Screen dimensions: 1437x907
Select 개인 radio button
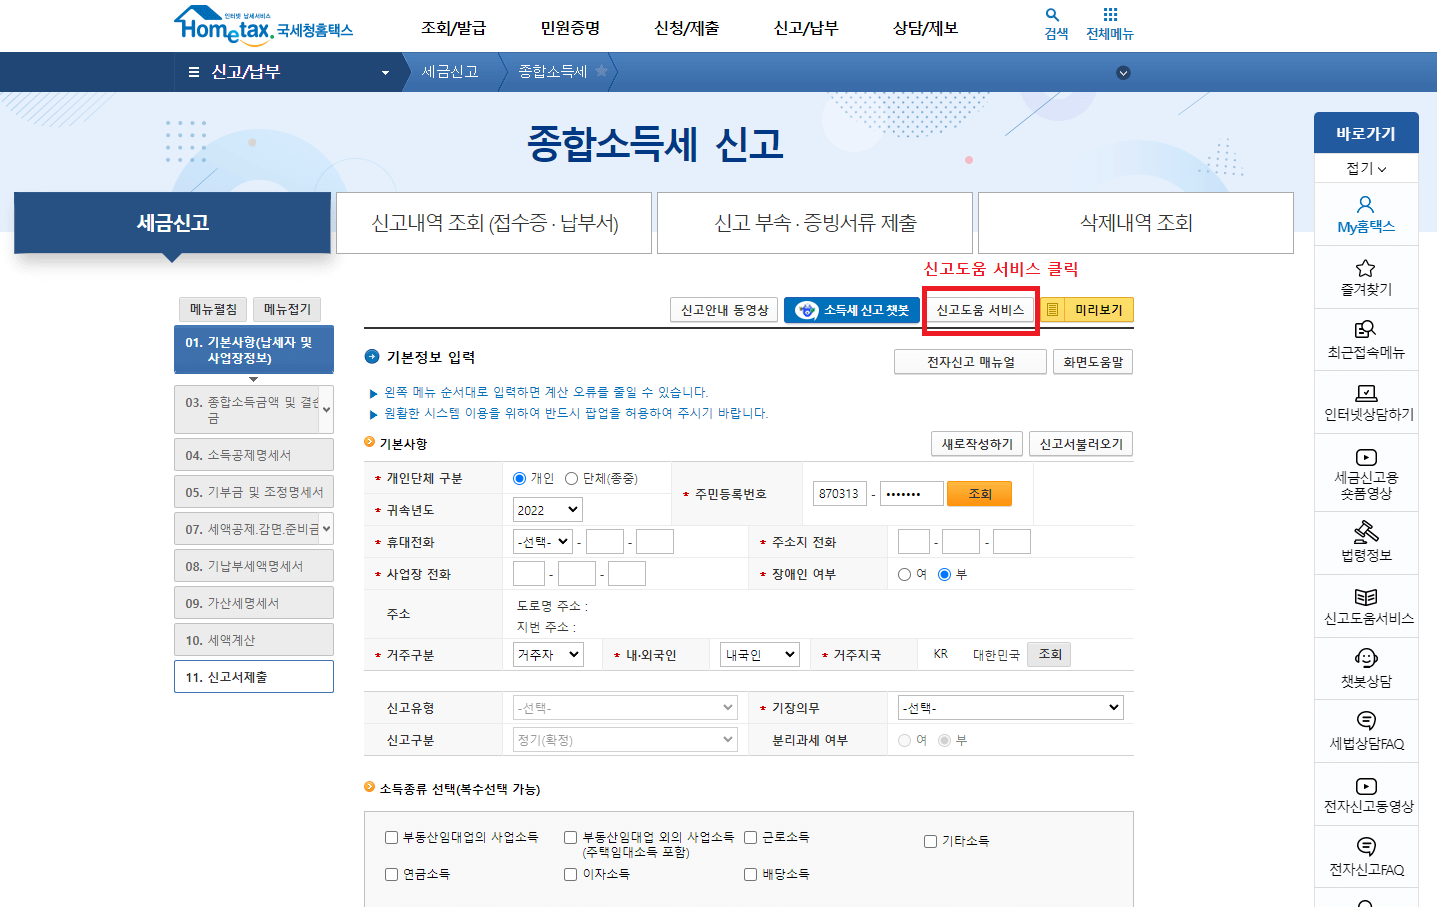(x=519, y=479)
